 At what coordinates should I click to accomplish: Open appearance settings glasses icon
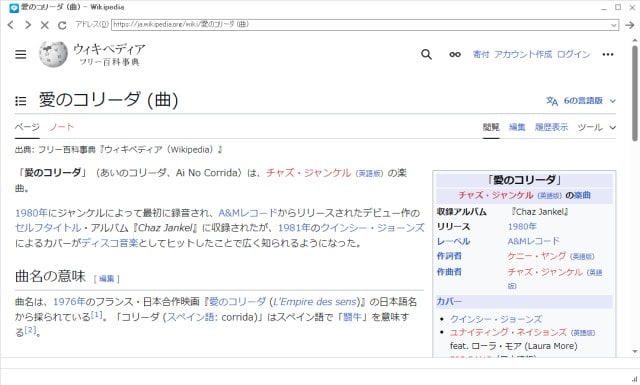[x=455, y=54]
